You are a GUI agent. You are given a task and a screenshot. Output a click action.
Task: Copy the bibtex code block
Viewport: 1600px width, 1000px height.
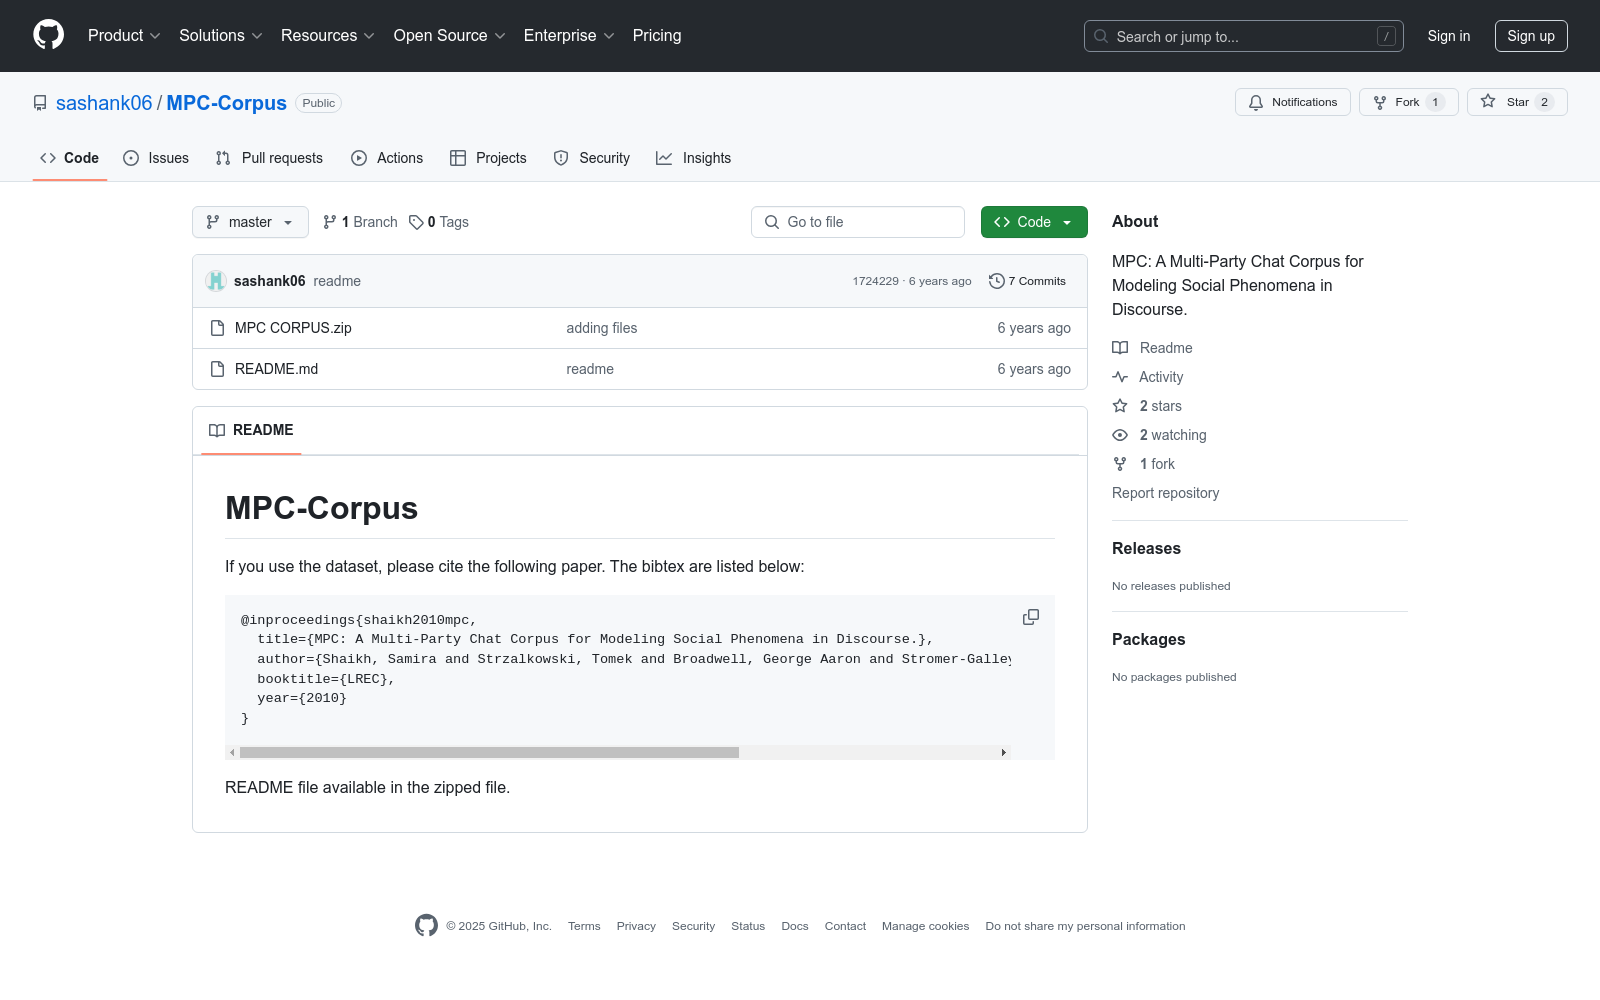pos(1031,618)
